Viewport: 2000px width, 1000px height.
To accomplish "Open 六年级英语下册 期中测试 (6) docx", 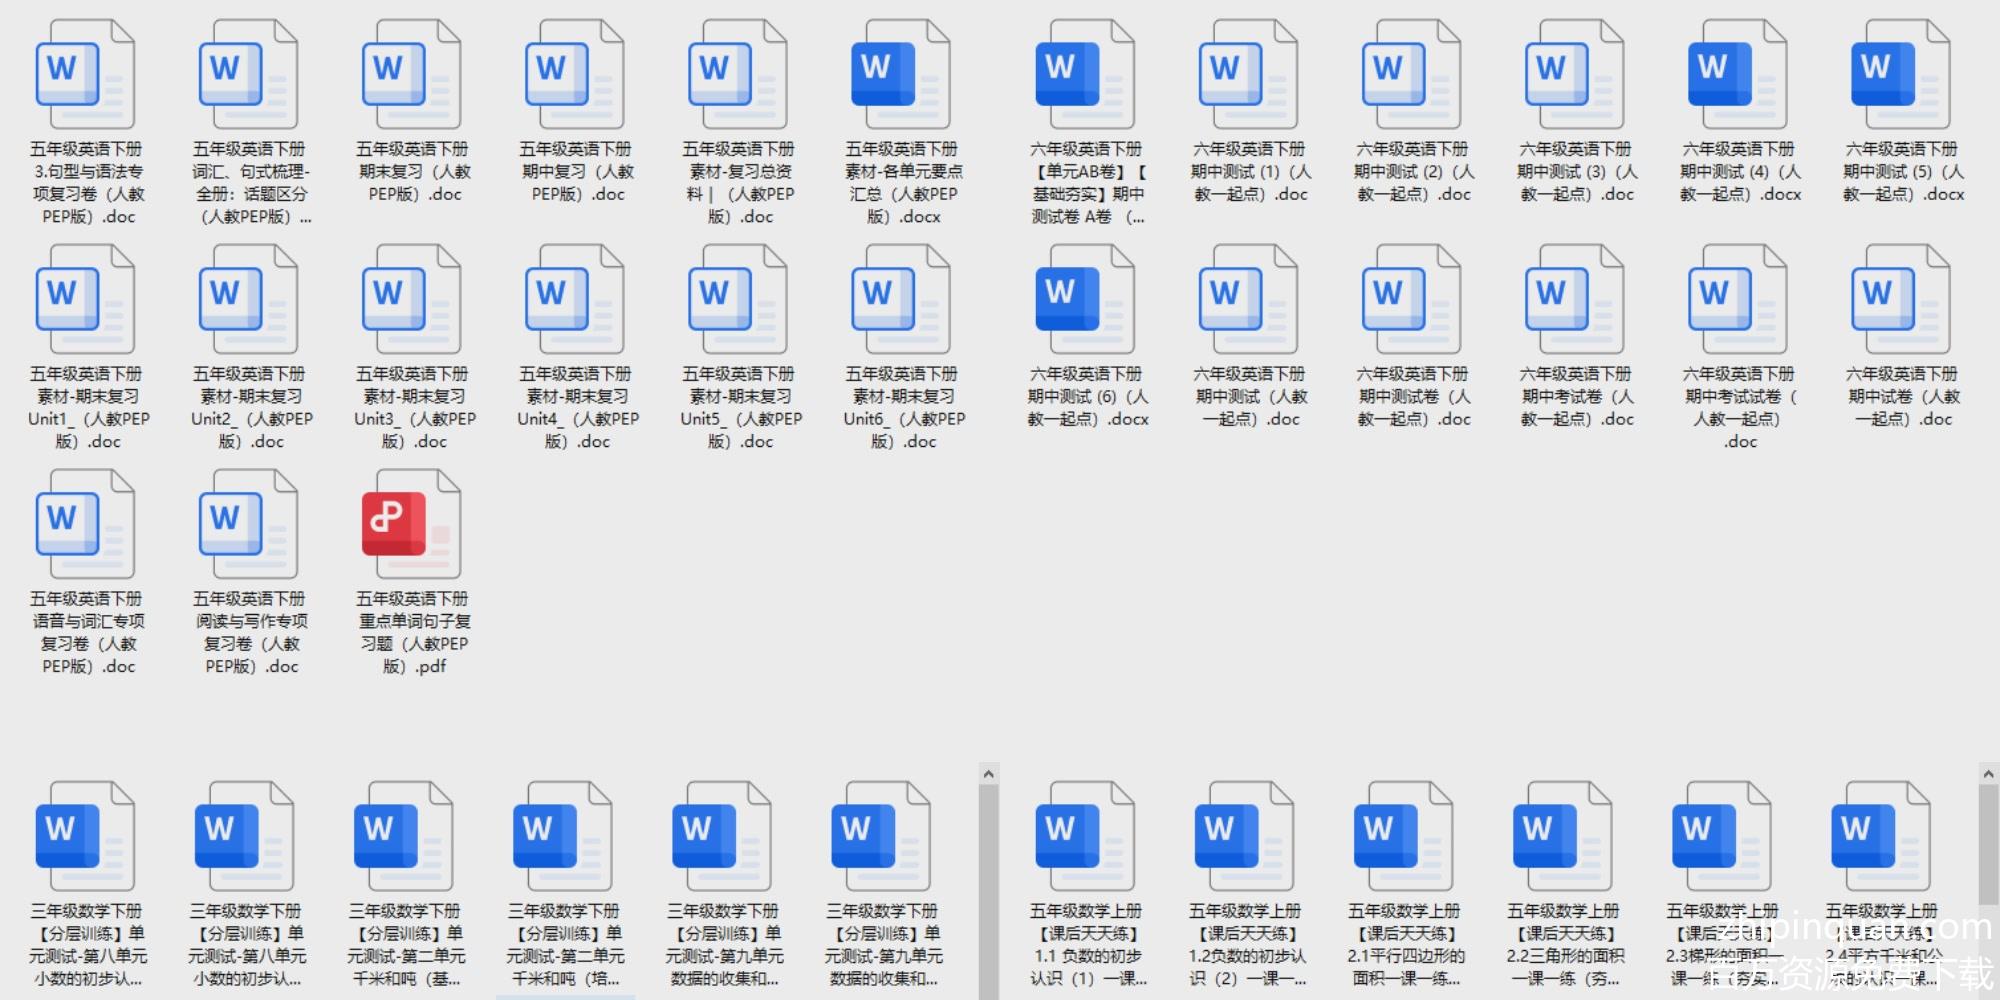I will pyautogui.click(x=1086, y=337).
